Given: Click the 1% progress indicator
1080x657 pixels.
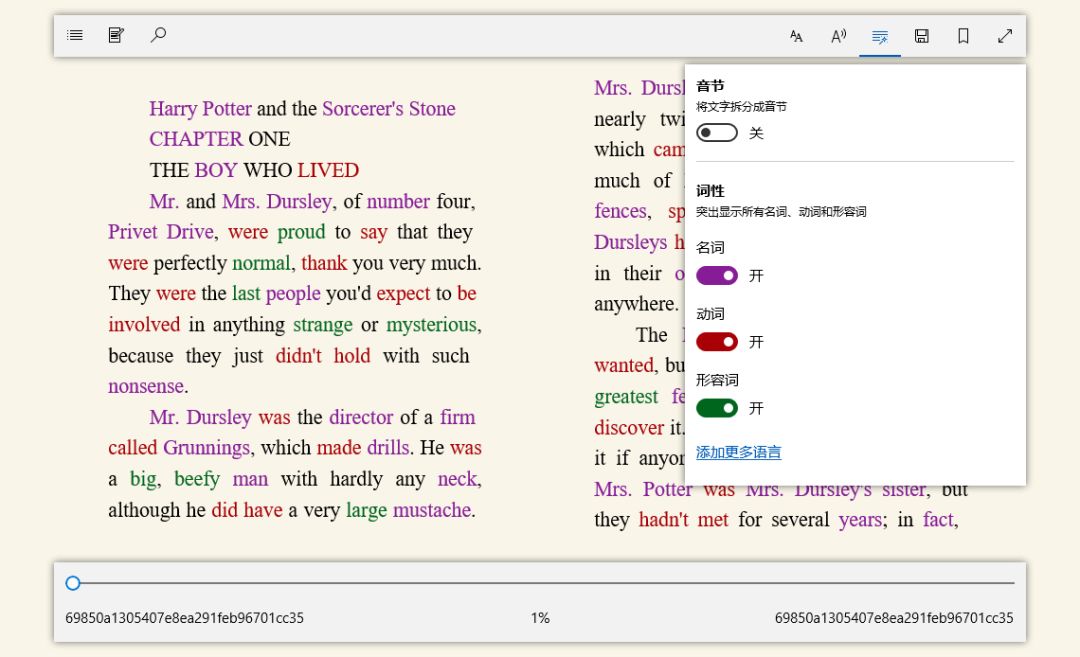Looking at the screenshot, I should (x=540, y=618).
